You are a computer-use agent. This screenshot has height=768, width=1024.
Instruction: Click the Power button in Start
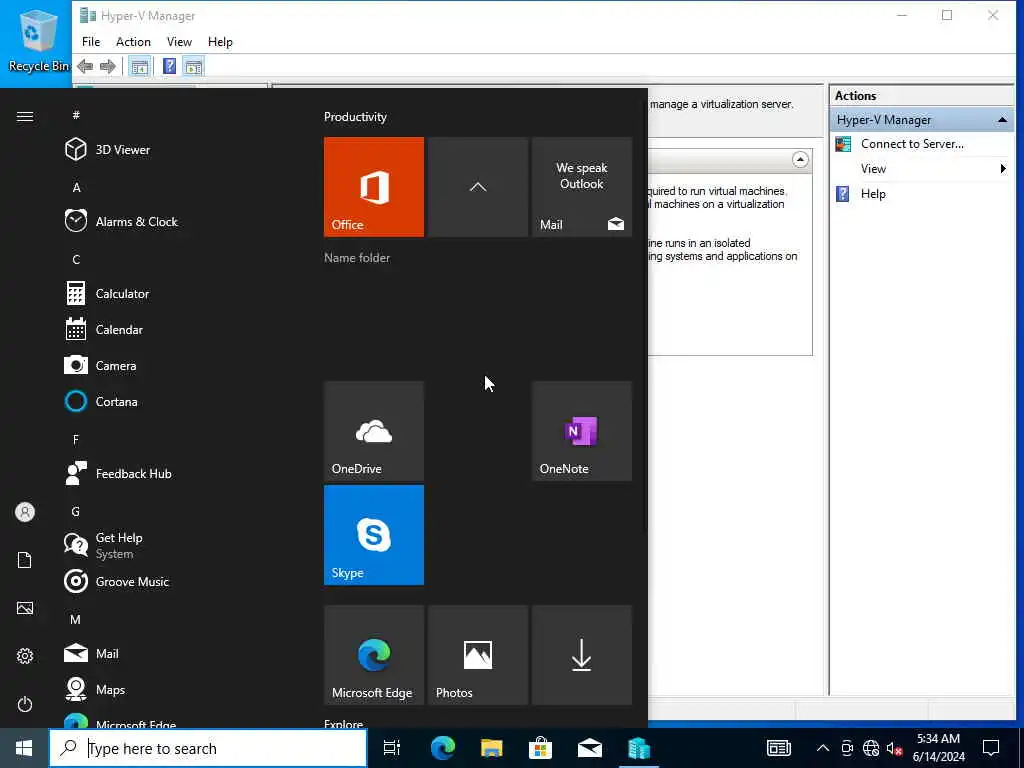25,704
